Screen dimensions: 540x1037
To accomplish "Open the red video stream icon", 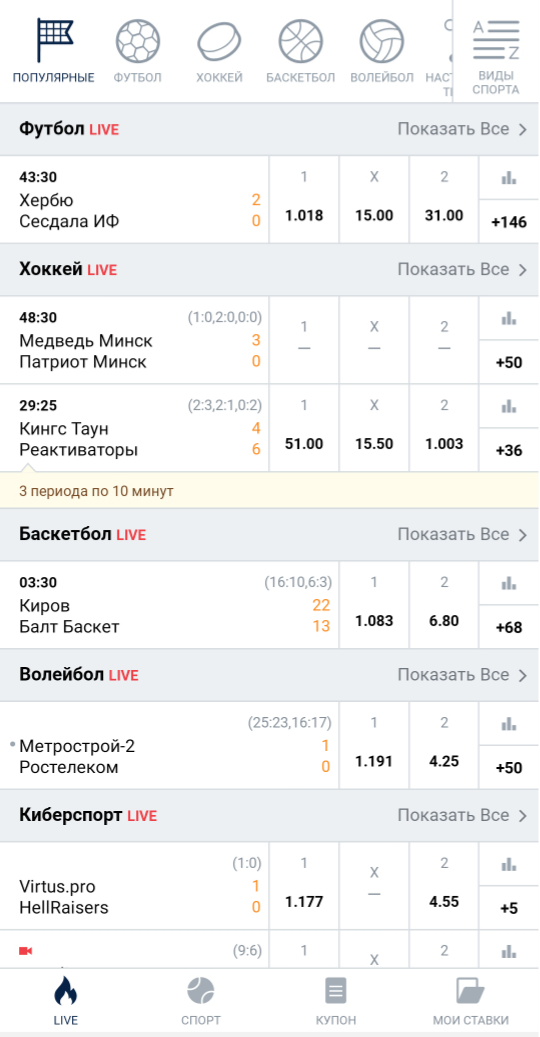I will [26, 951].
